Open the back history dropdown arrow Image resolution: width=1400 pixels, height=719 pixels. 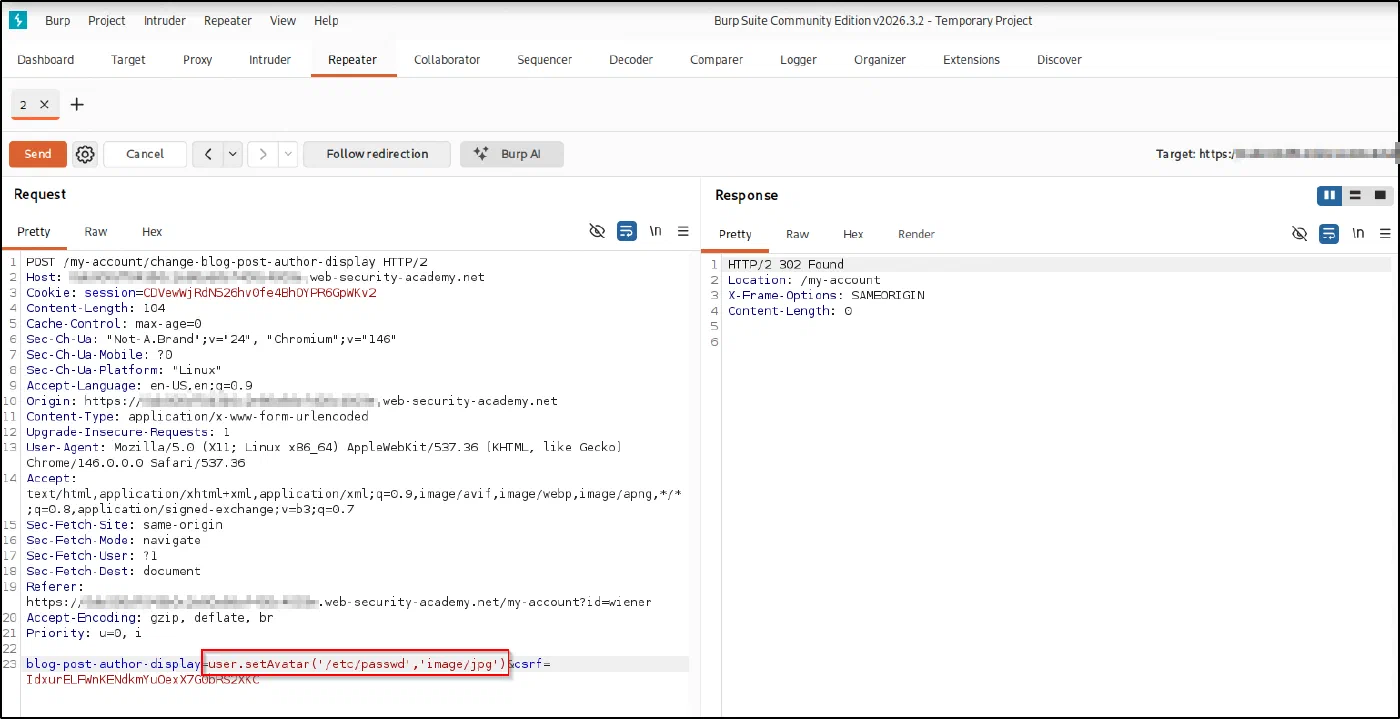tap(233, 154)
